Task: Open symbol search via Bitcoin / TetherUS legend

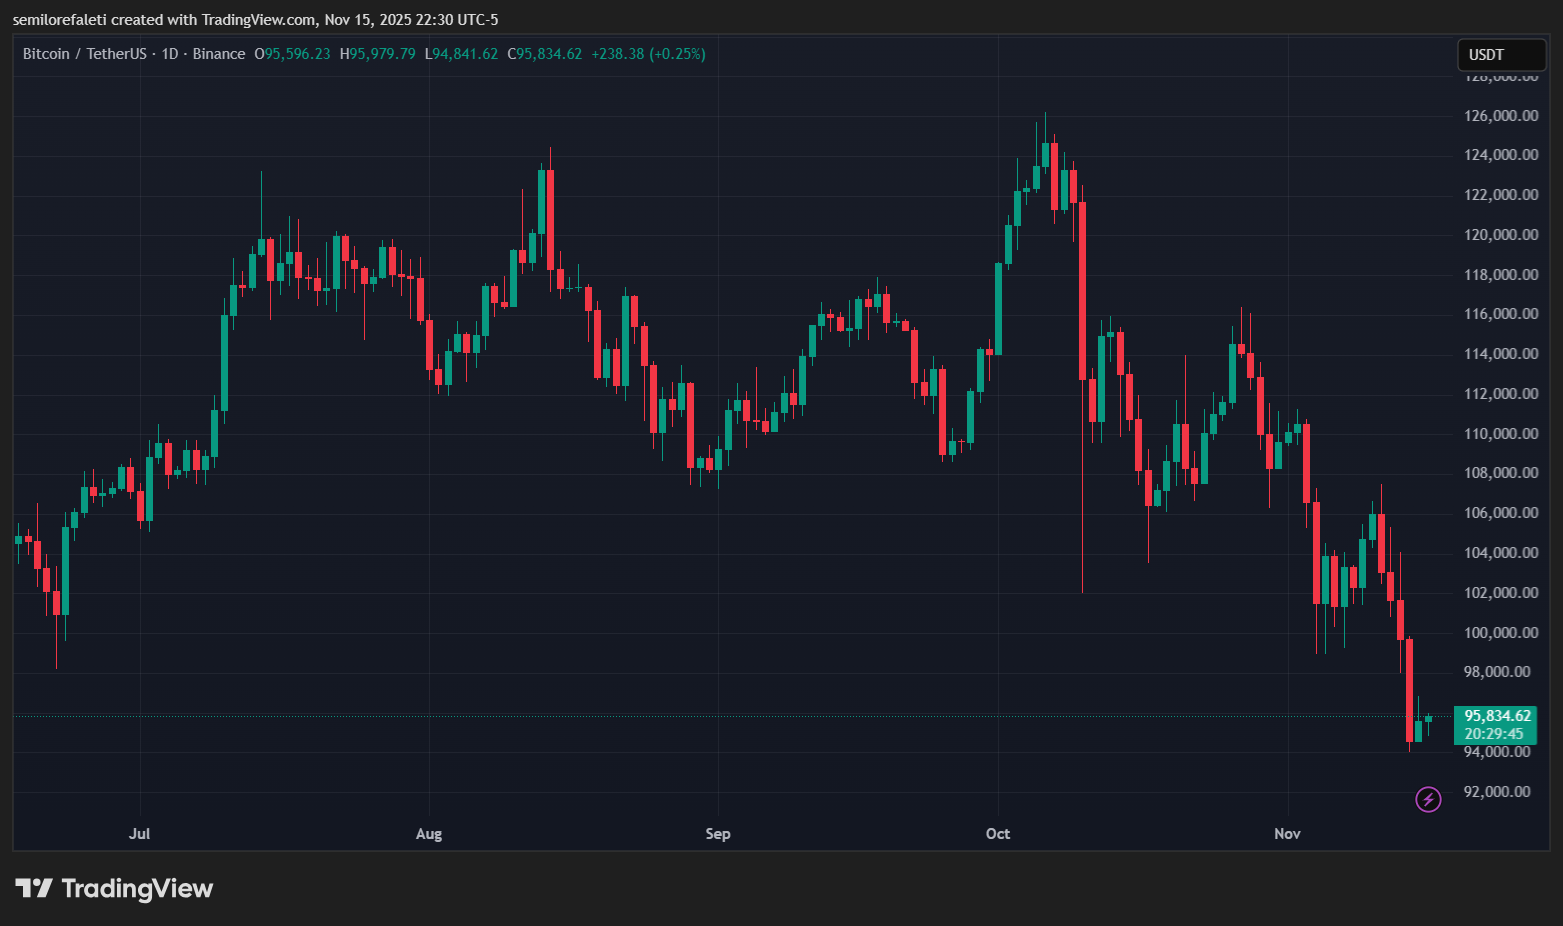Action: 85,54
